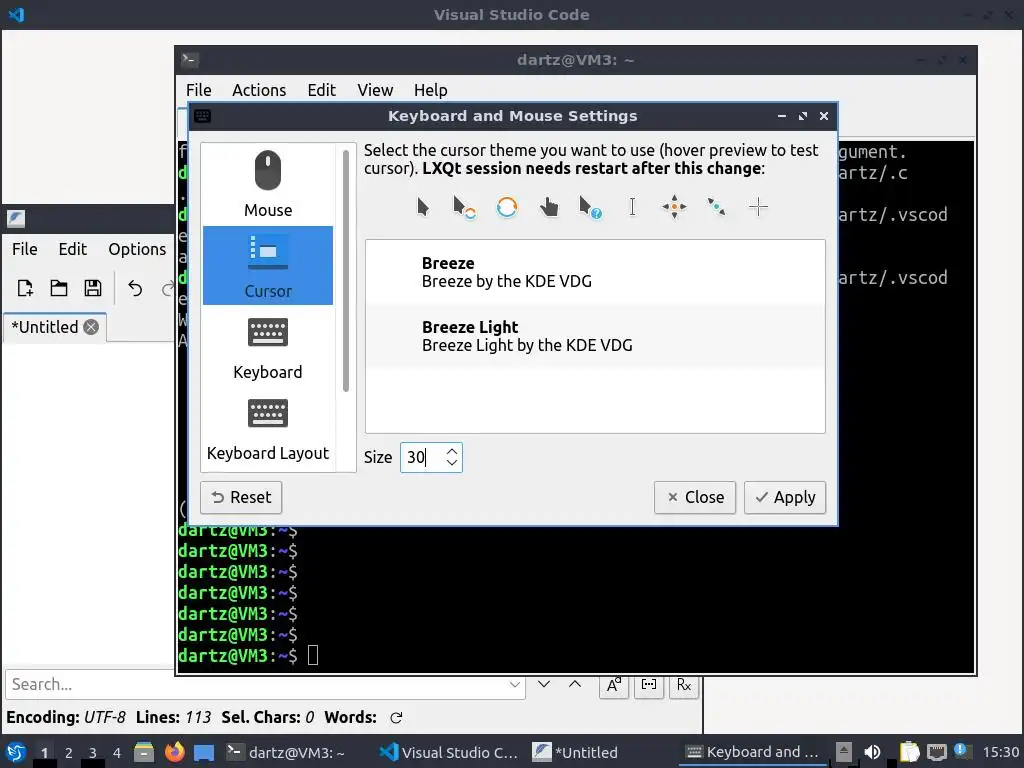
Task: Open terminal Help menu
Action: [430, 90]
